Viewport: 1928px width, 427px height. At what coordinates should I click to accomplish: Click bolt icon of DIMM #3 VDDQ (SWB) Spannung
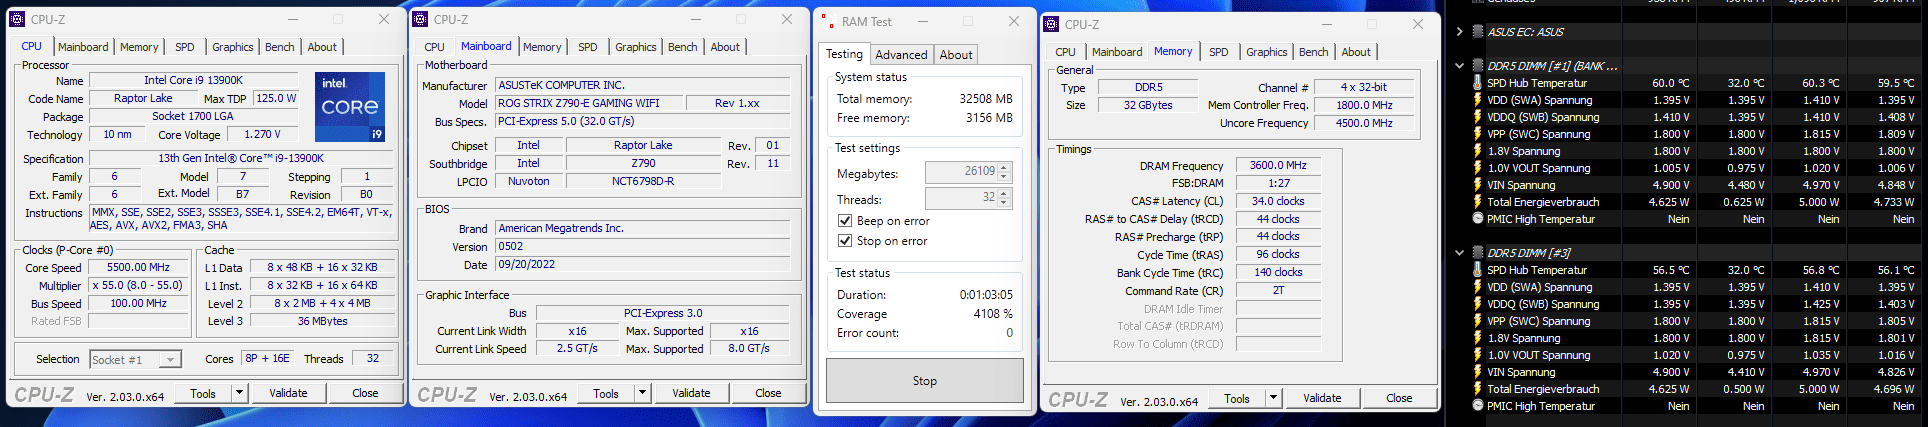(1478, 304)
